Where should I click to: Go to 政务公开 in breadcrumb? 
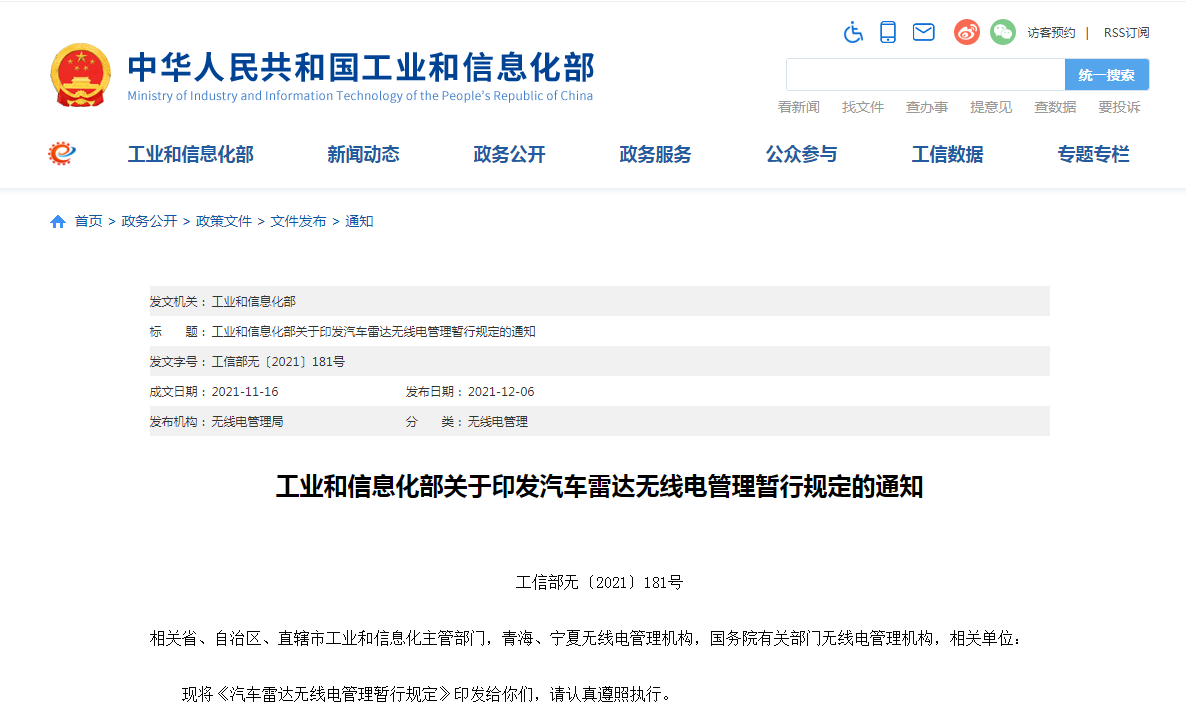click(149, 222)
